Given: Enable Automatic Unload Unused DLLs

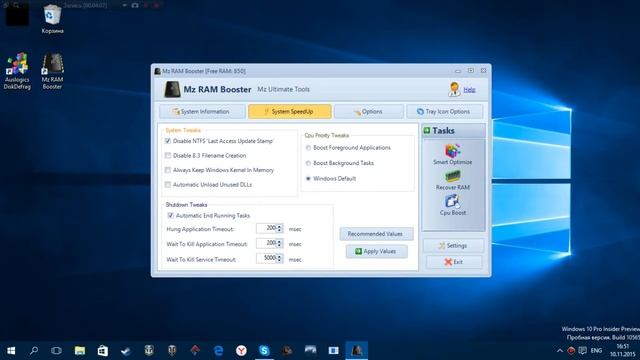Looking at the screenshot, I should coord(168,184).
